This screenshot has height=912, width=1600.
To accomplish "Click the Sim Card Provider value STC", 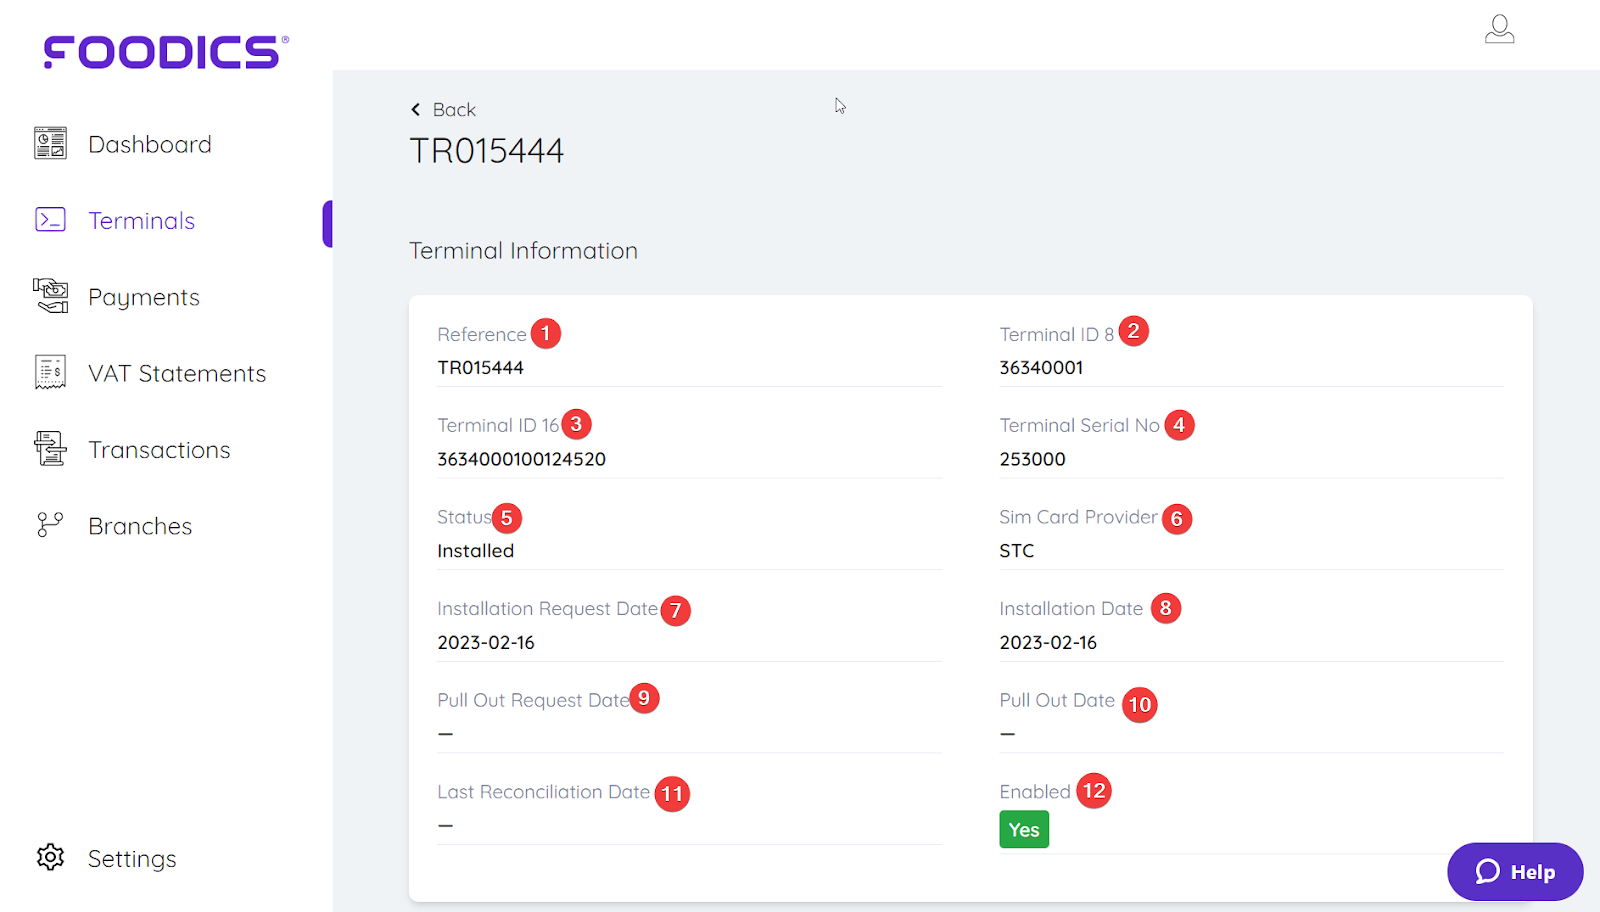I will [1016, 551].
